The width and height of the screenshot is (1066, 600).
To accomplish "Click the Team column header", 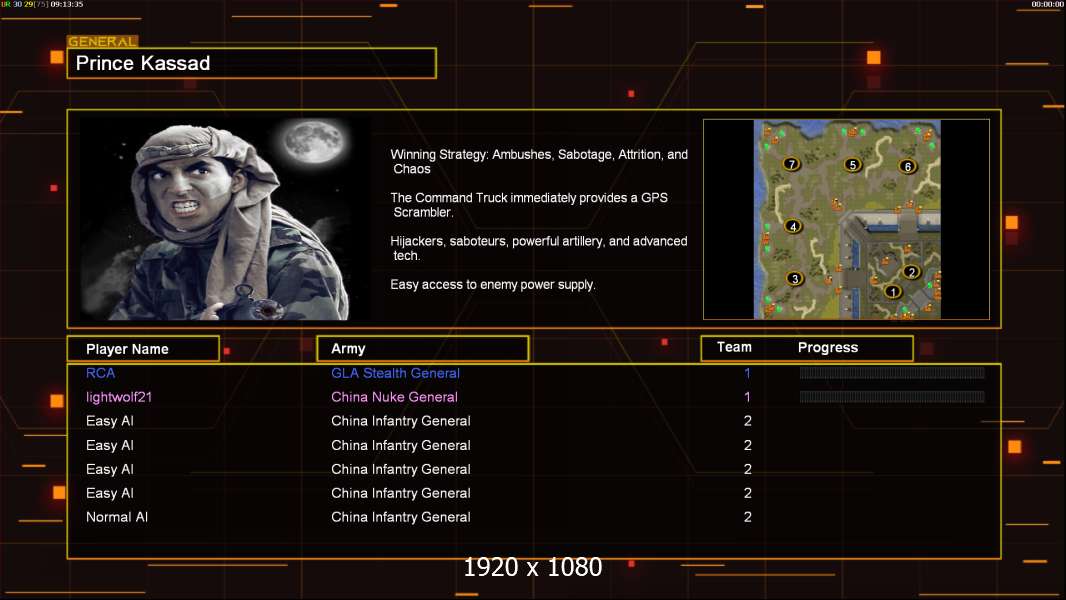I will (x=734, y=347).
